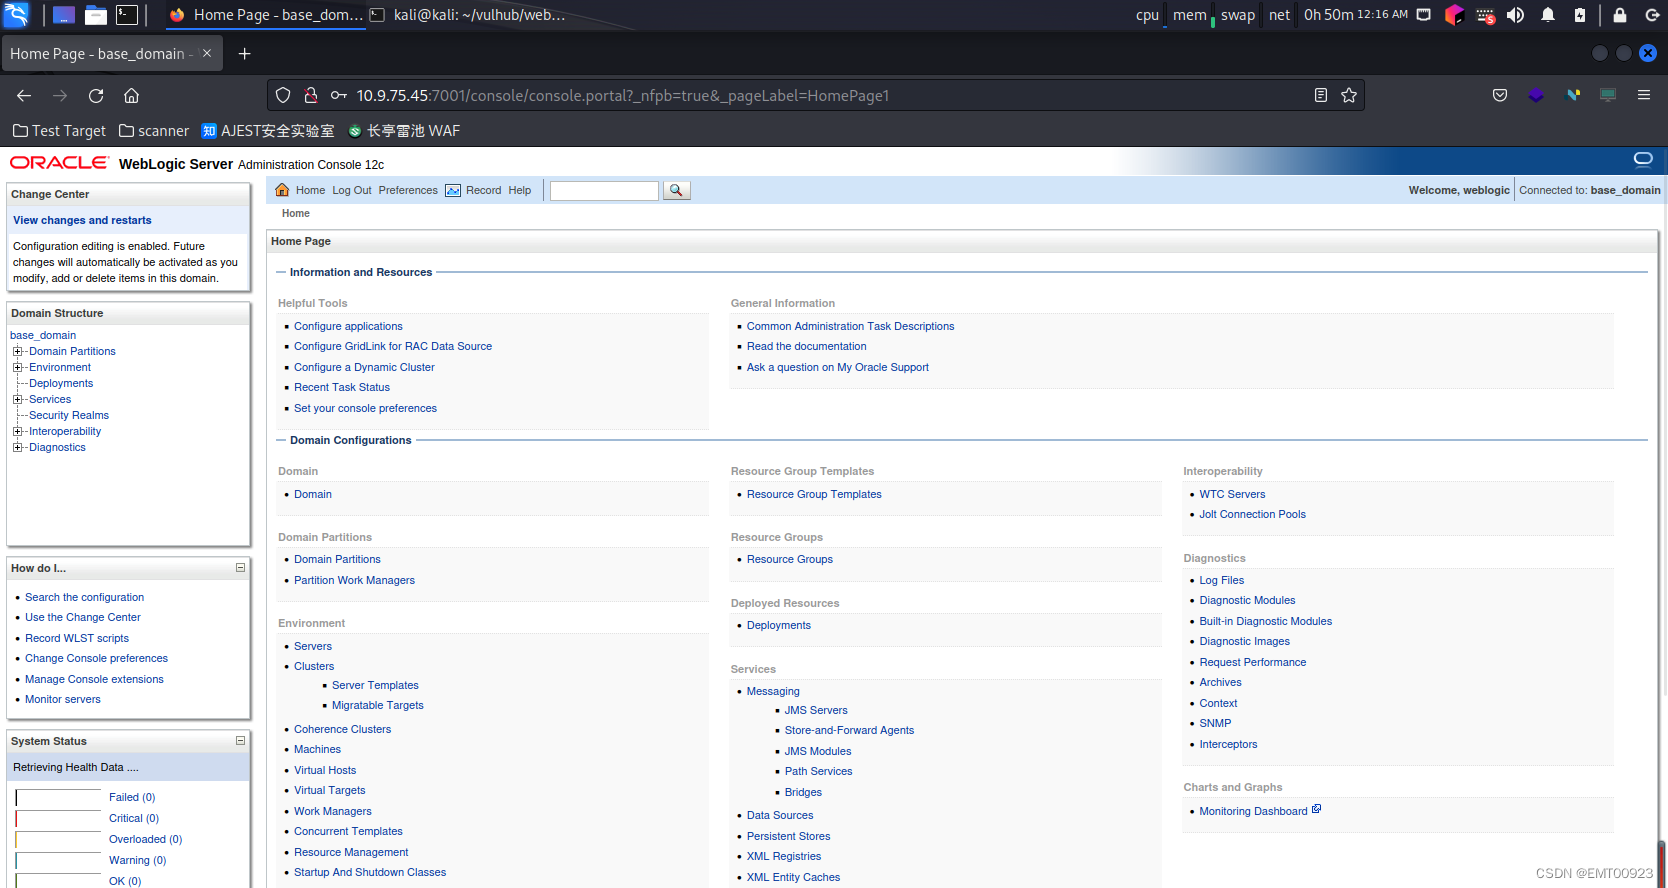1668x888 pixels.
Task: Open the browser home icon
Action: click(x=131, y=95)
